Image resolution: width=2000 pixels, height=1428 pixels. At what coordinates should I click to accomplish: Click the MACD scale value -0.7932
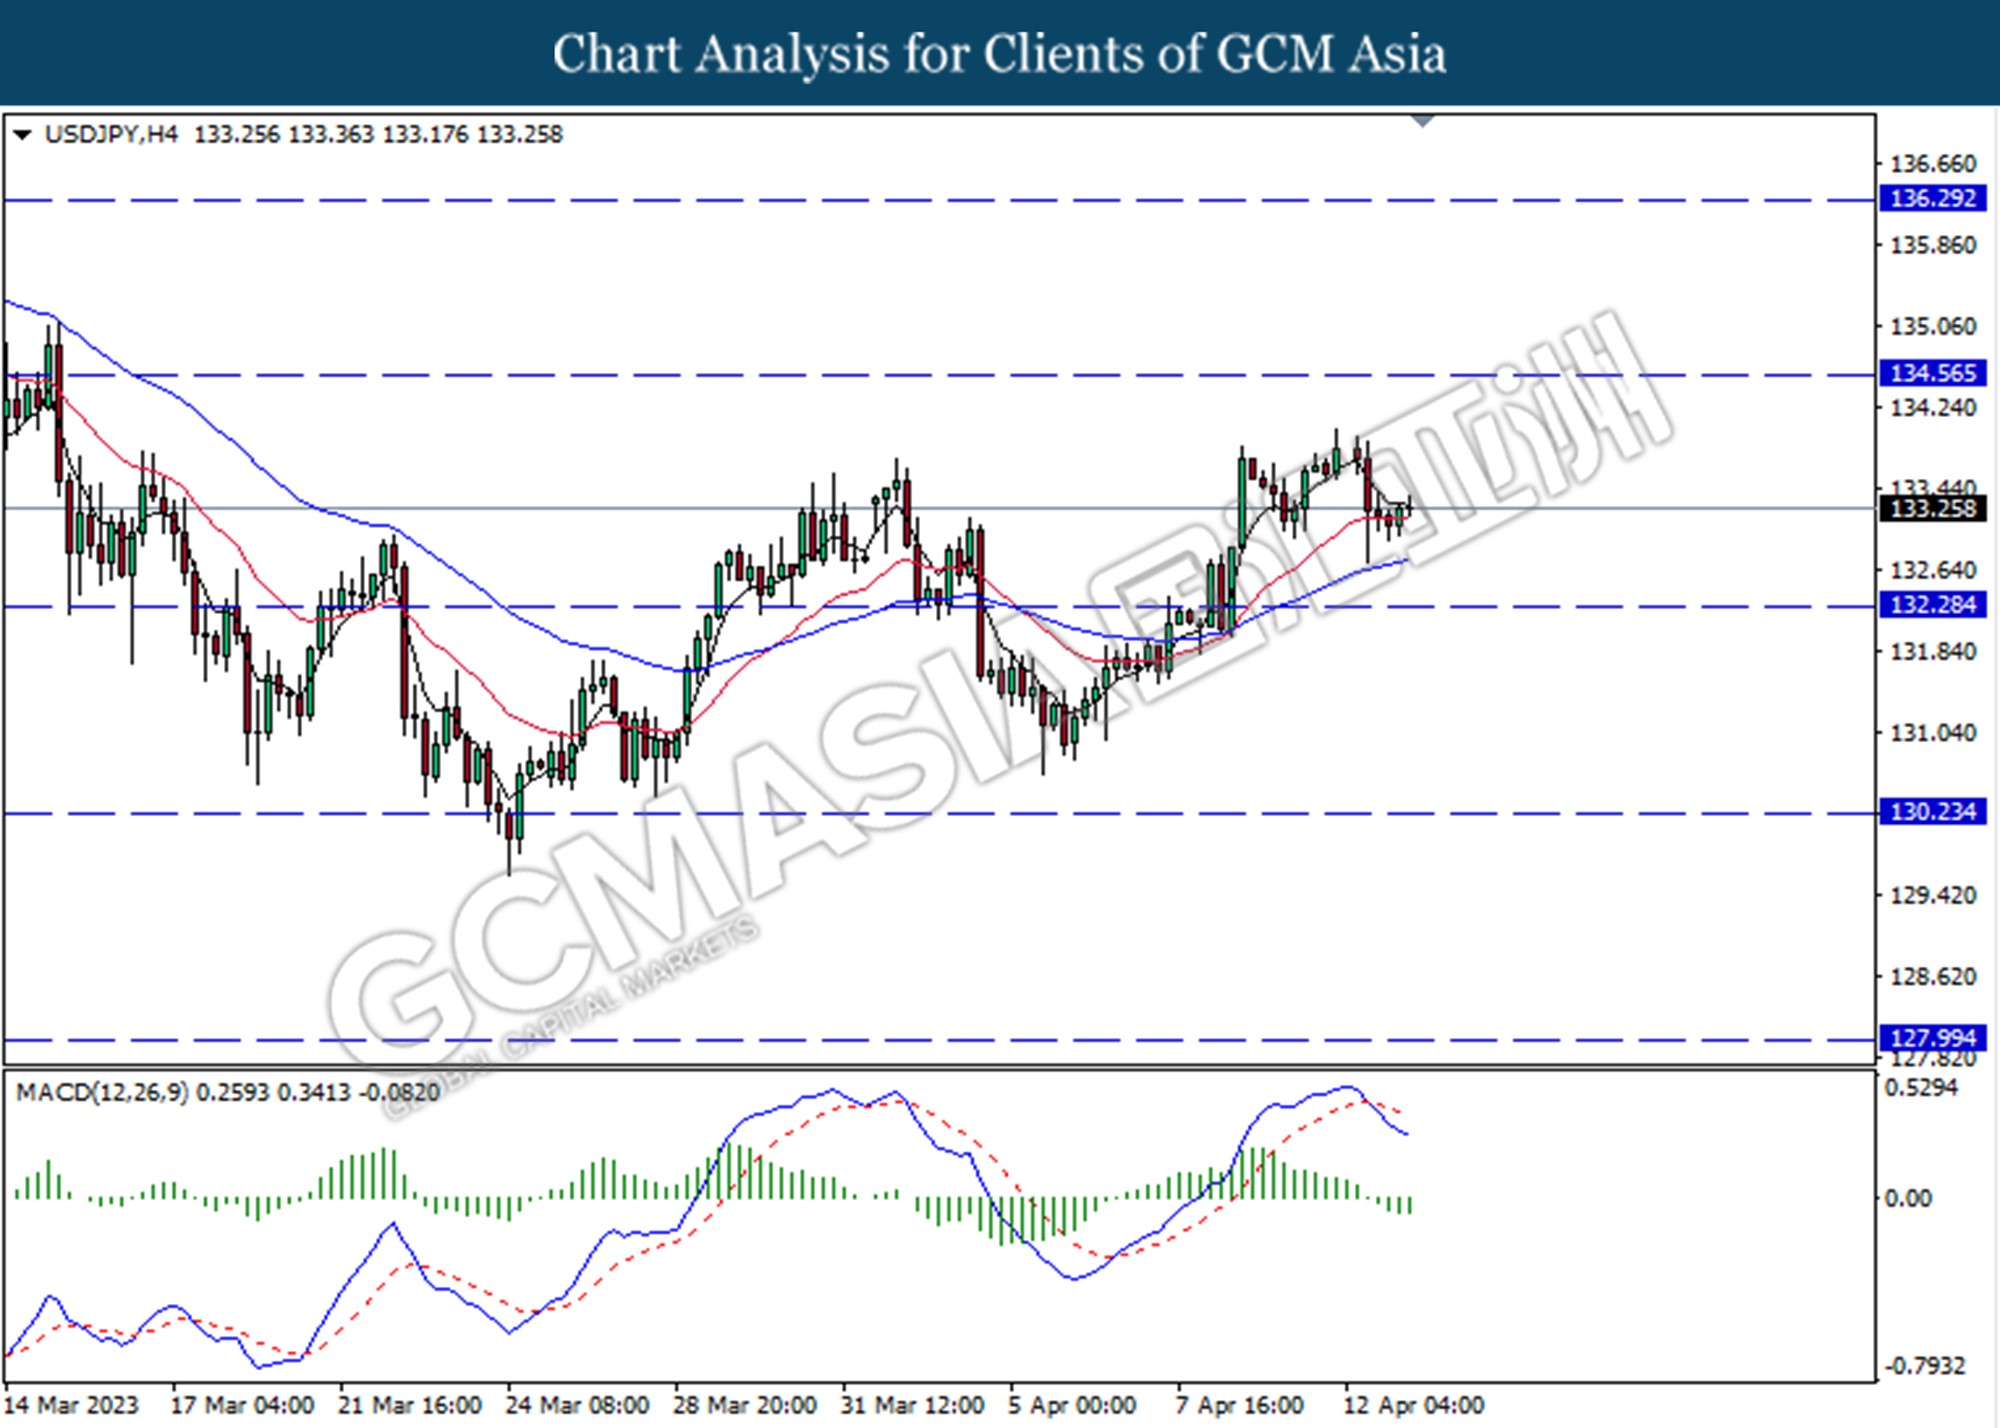click(x=1925, y=1366)
